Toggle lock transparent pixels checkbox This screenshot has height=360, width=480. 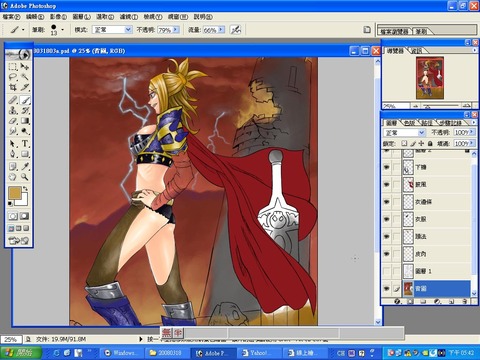(x=404, y=143)
